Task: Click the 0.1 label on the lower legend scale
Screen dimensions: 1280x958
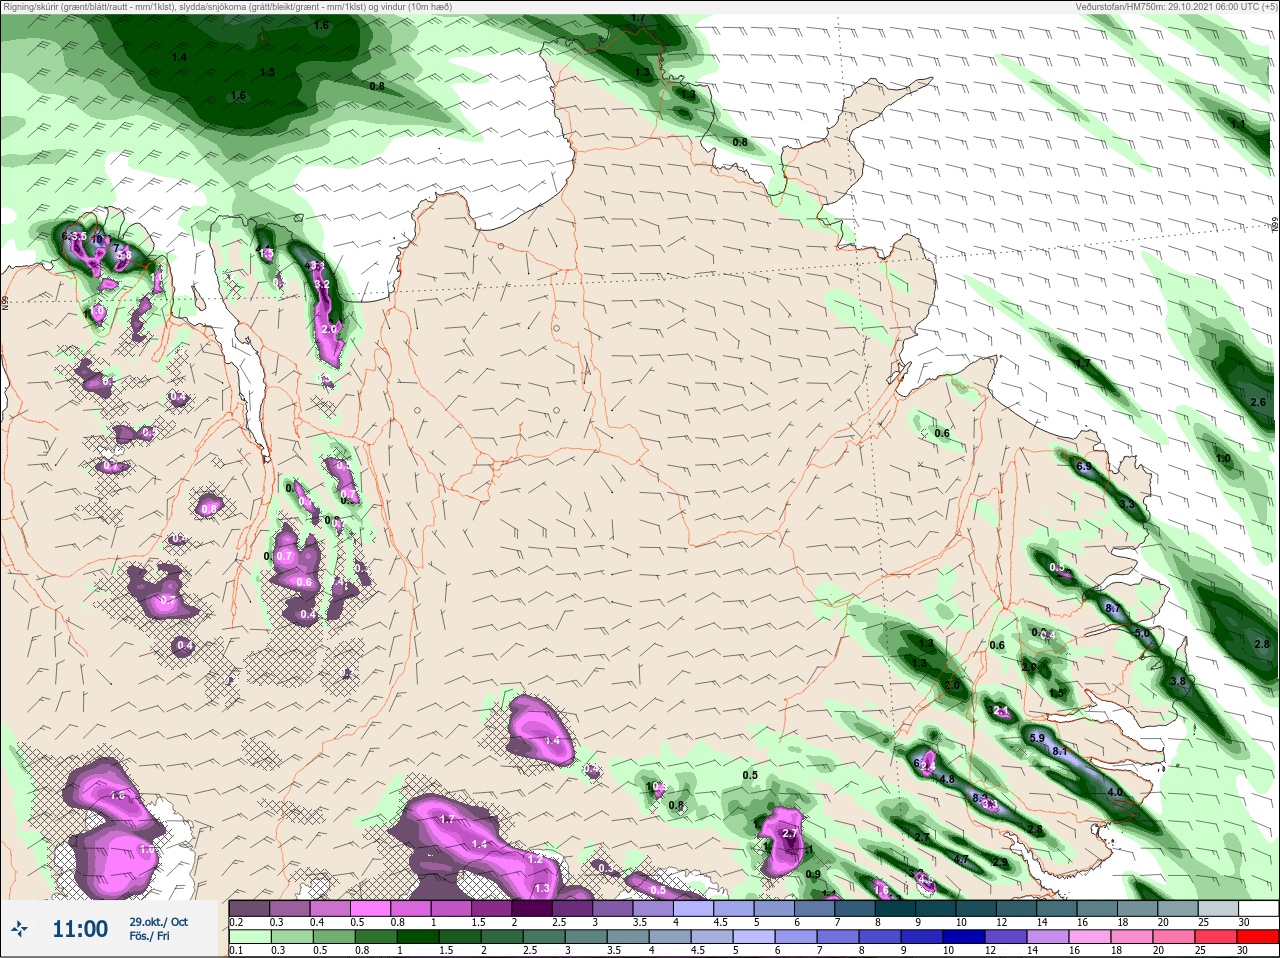Action: (x=236, y=950)
